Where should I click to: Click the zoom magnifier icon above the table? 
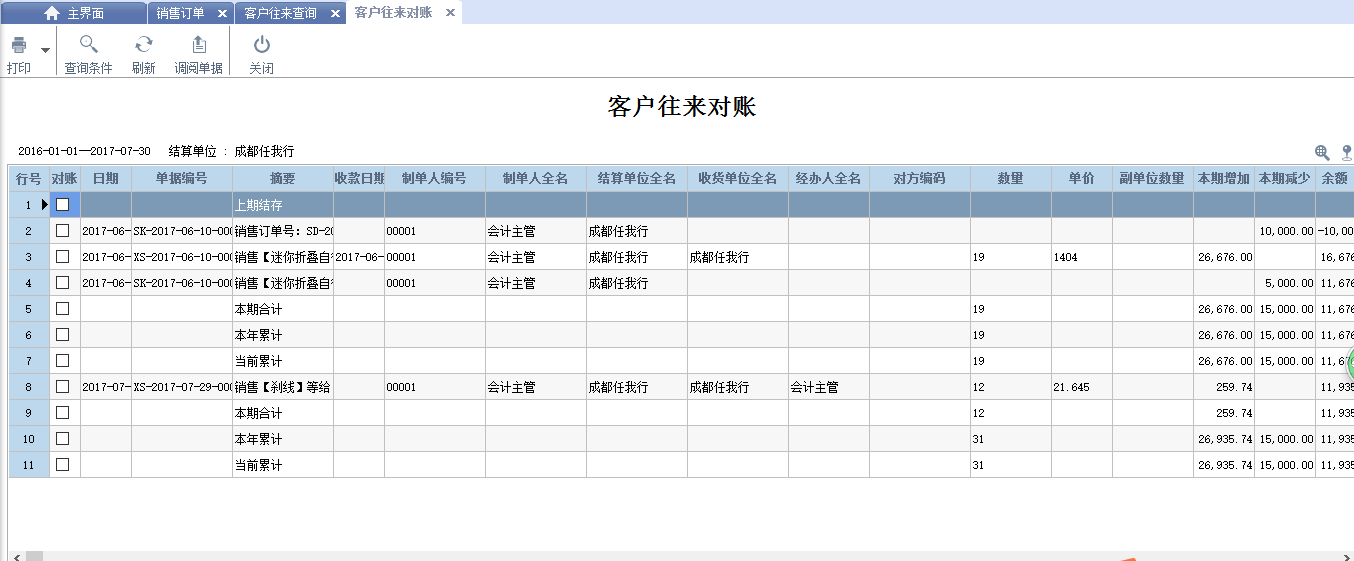(1322, 152)
